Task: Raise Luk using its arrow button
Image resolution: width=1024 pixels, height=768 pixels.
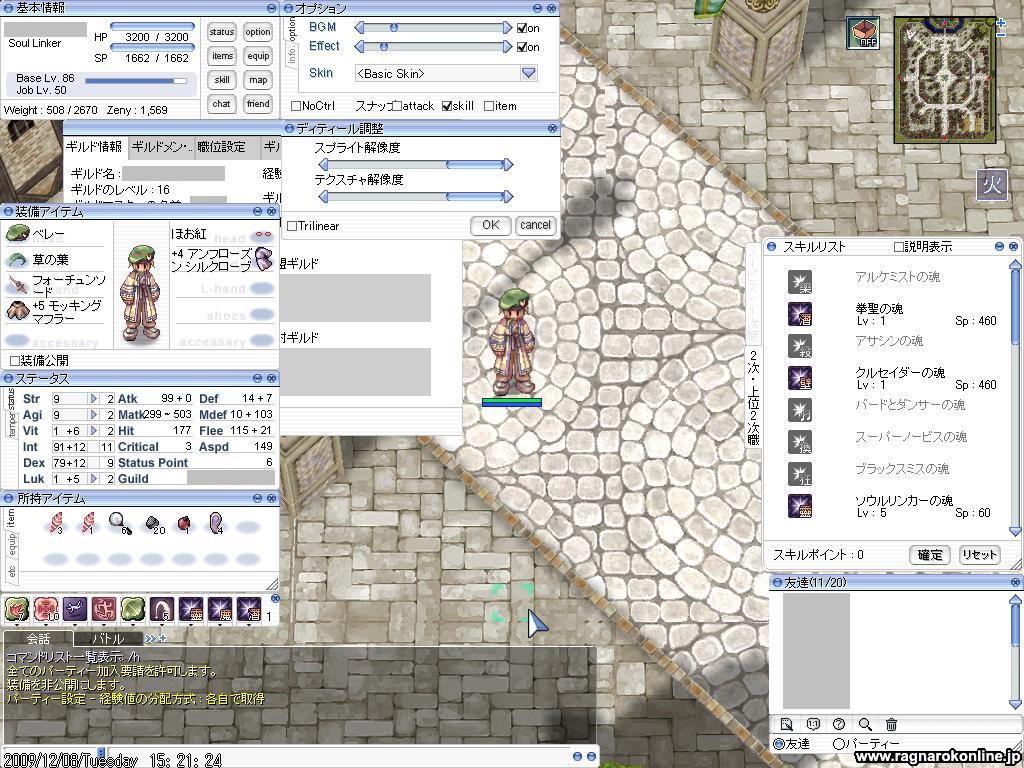Action: click(94, 479)
